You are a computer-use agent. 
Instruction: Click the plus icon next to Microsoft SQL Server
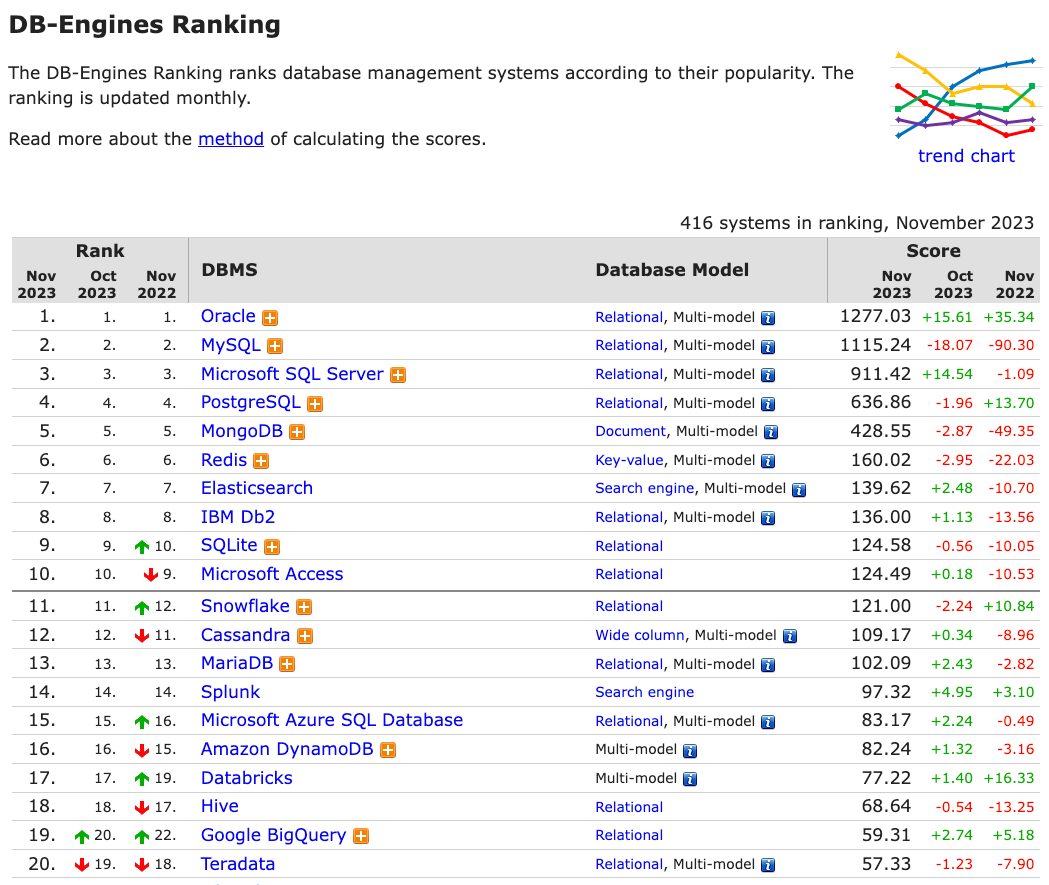tap(398, 375)
